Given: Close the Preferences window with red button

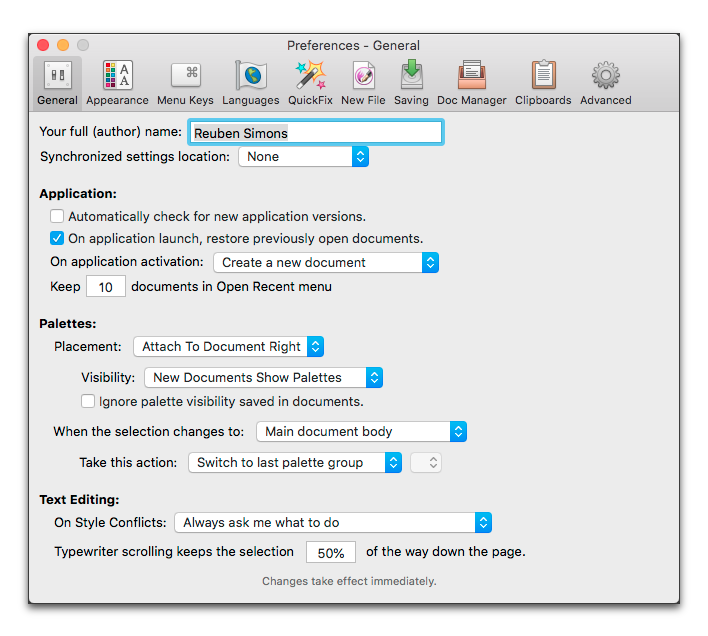Looking at the screenshot, I should 43,45.
